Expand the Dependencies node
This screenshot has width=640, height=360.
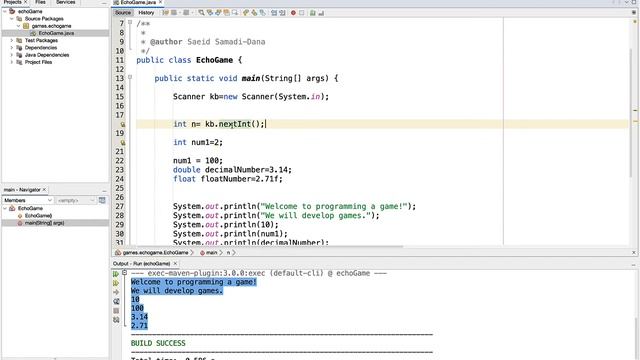tap(12, 48)
